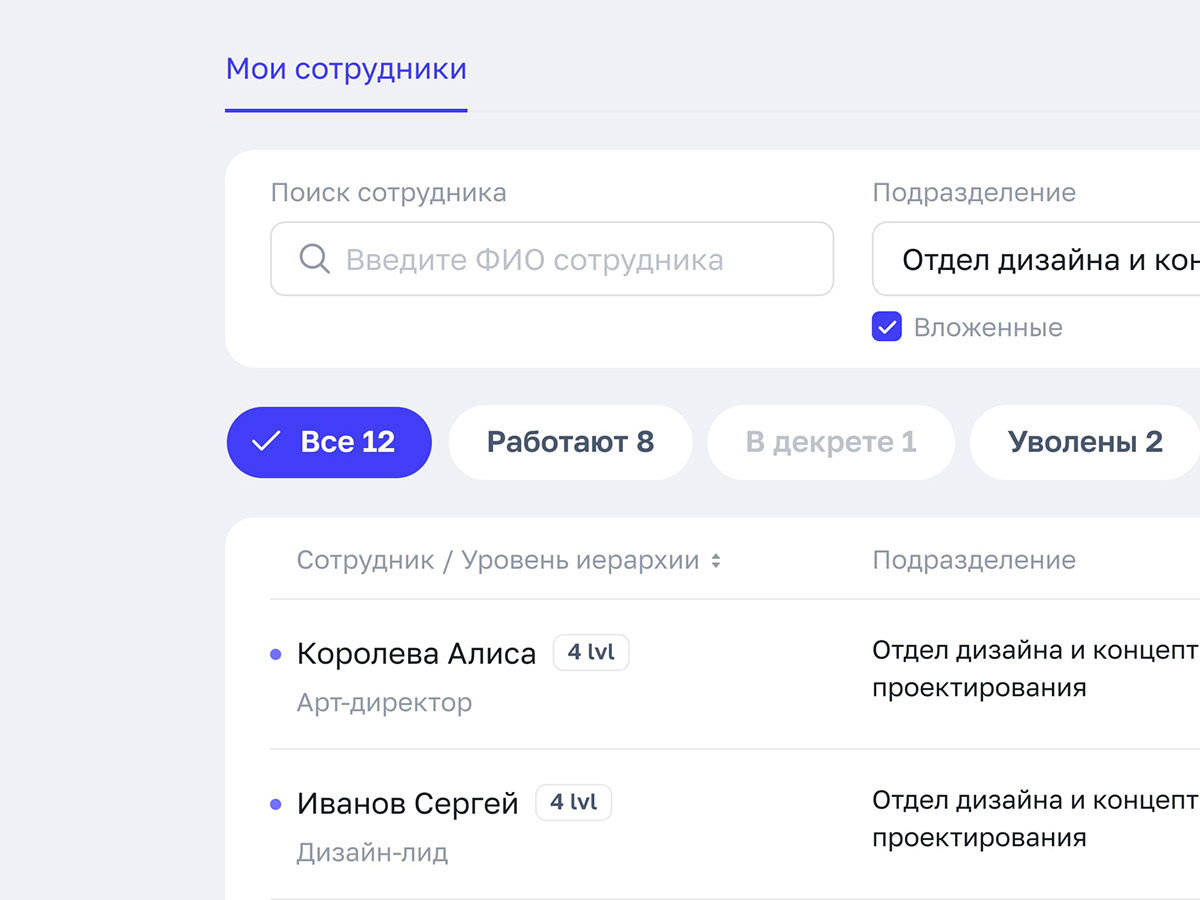Click the status dot beside Иванов Сергей
The height and width of the screenshot is (900, 1200).
(276, 804)
